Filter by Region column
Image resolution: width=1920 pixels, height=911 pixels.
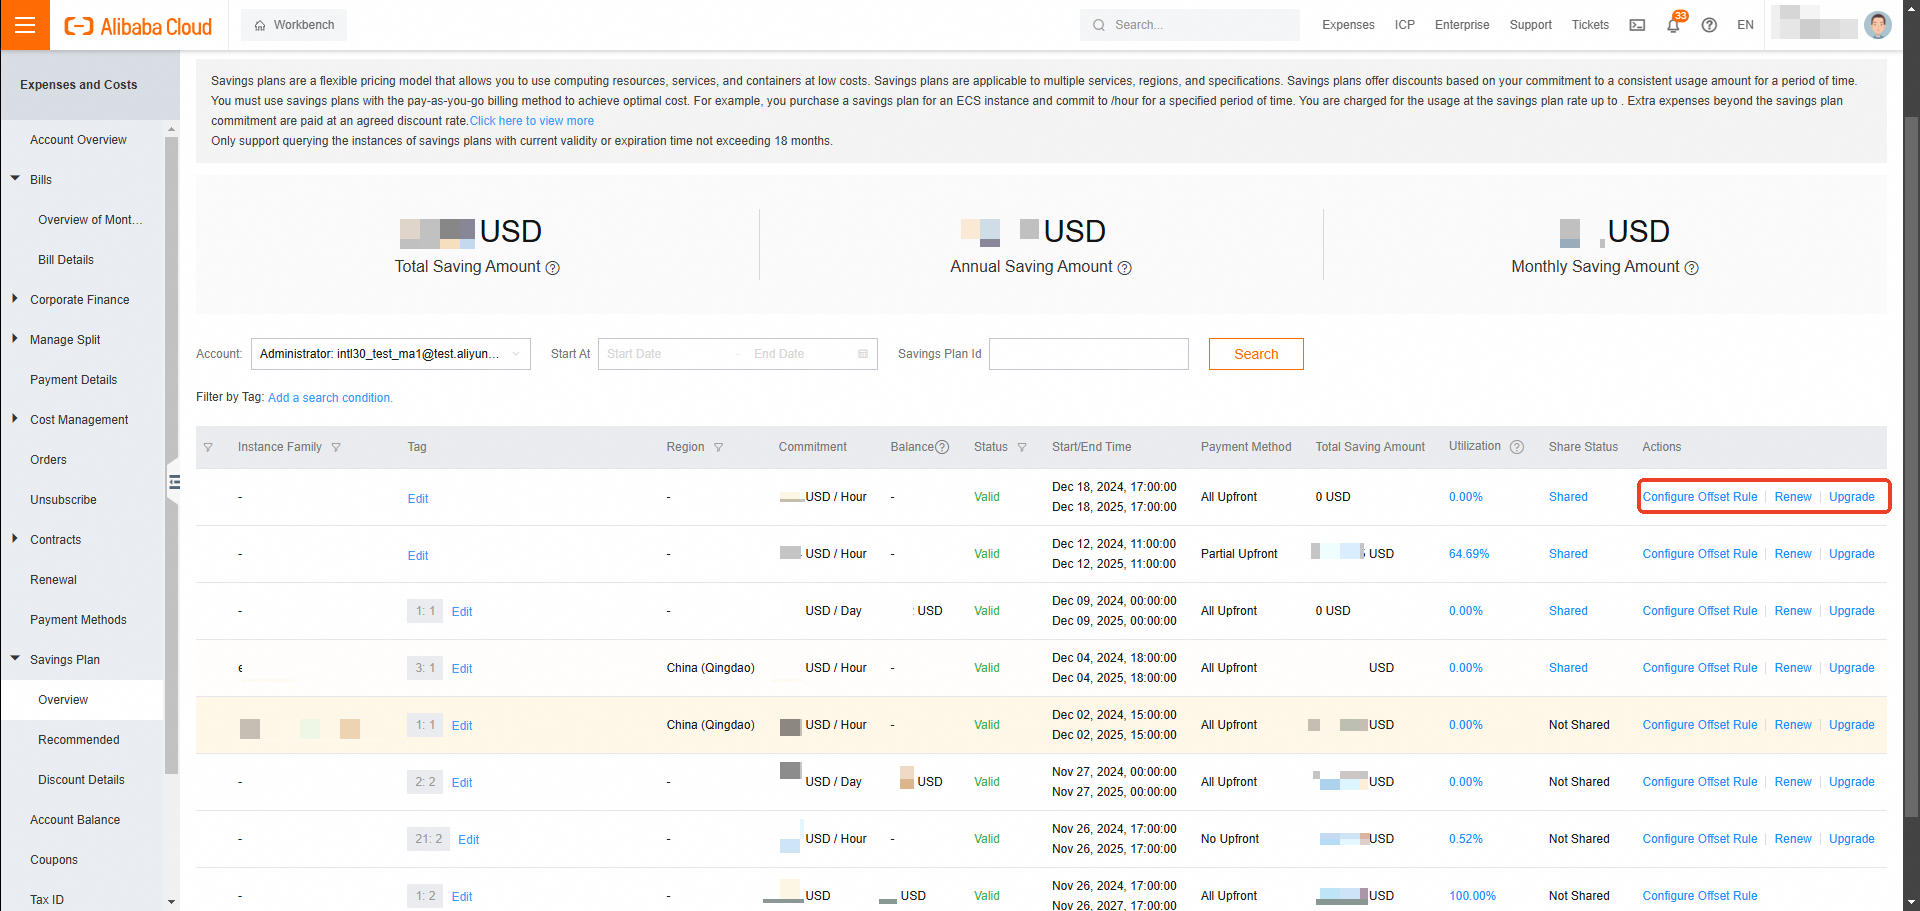[x=718, y=448]
